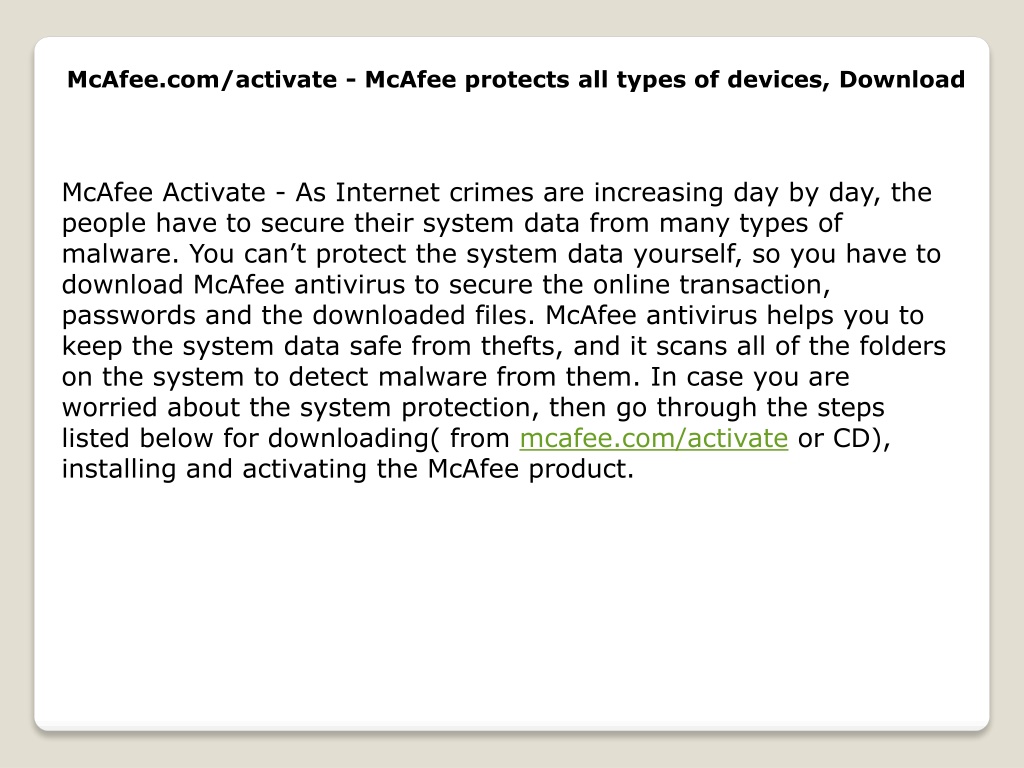Click "McAfee Activate" starting the paragraph

tap(164, 193)
